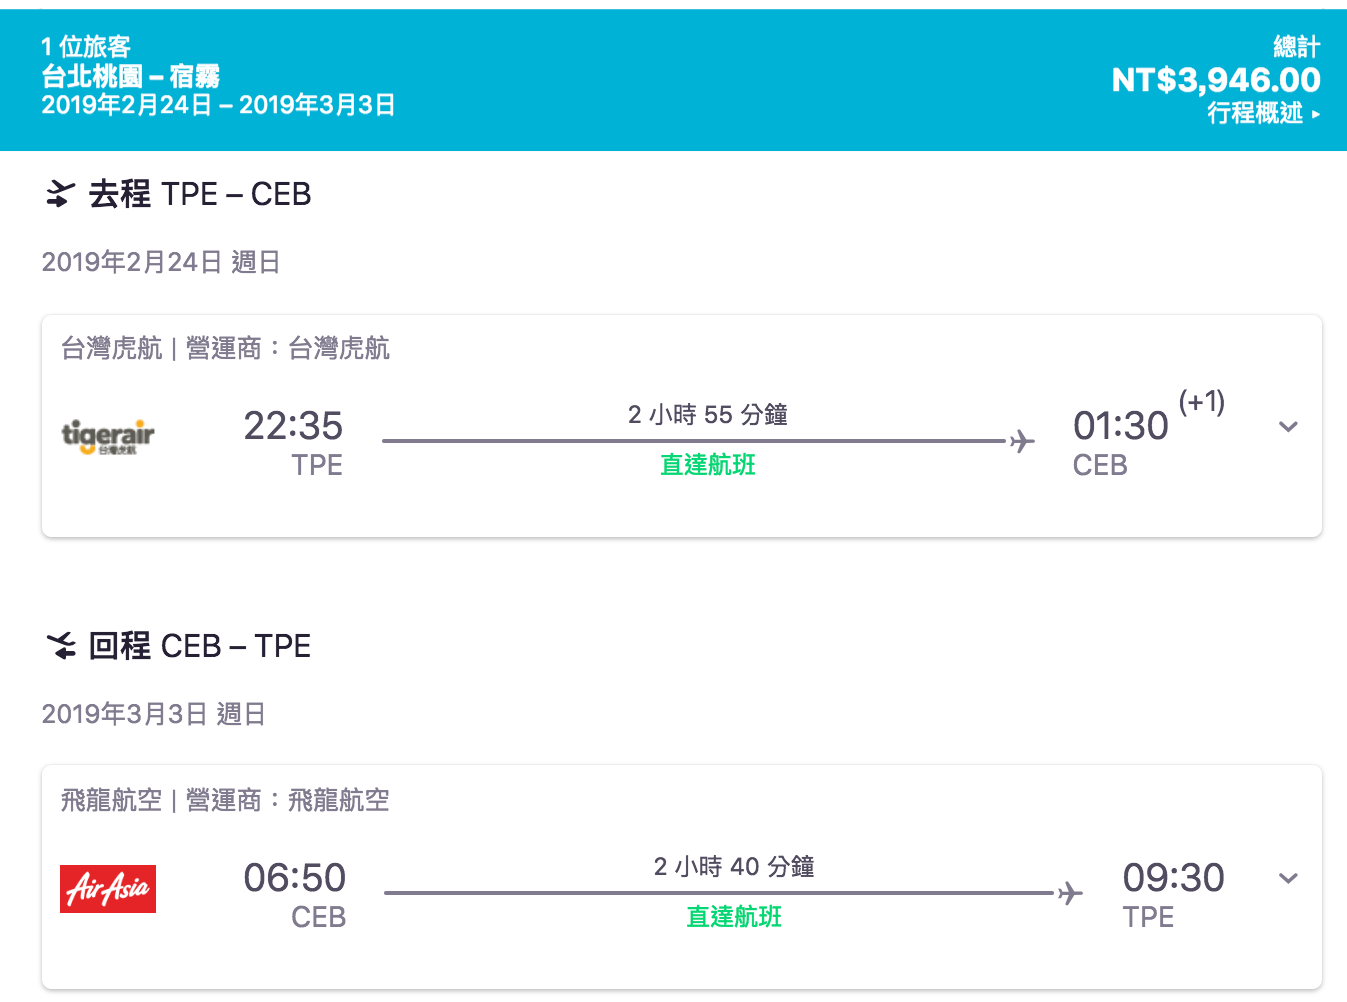Click the red AirAsia logo
The height and width of the screenshot is (1002, 1347).
click(x=108, y=889)
